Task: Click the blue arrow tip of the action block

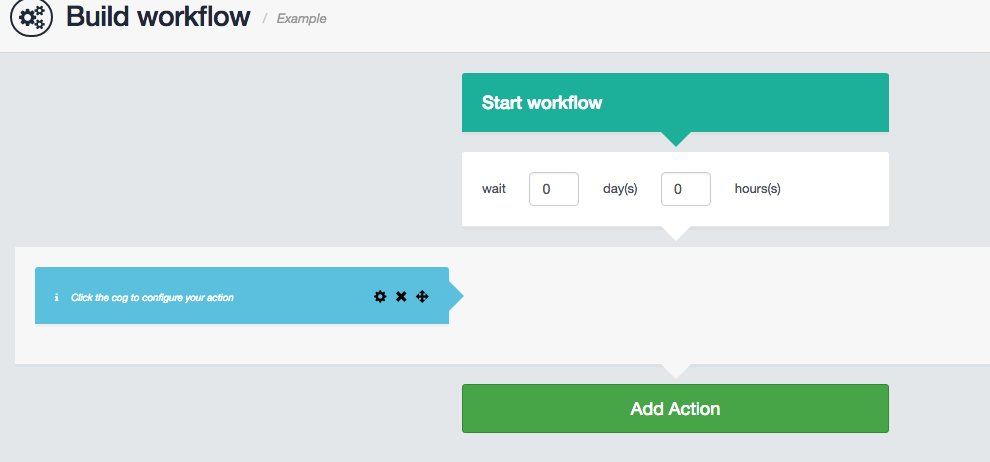Action: [x=457, y=296]
